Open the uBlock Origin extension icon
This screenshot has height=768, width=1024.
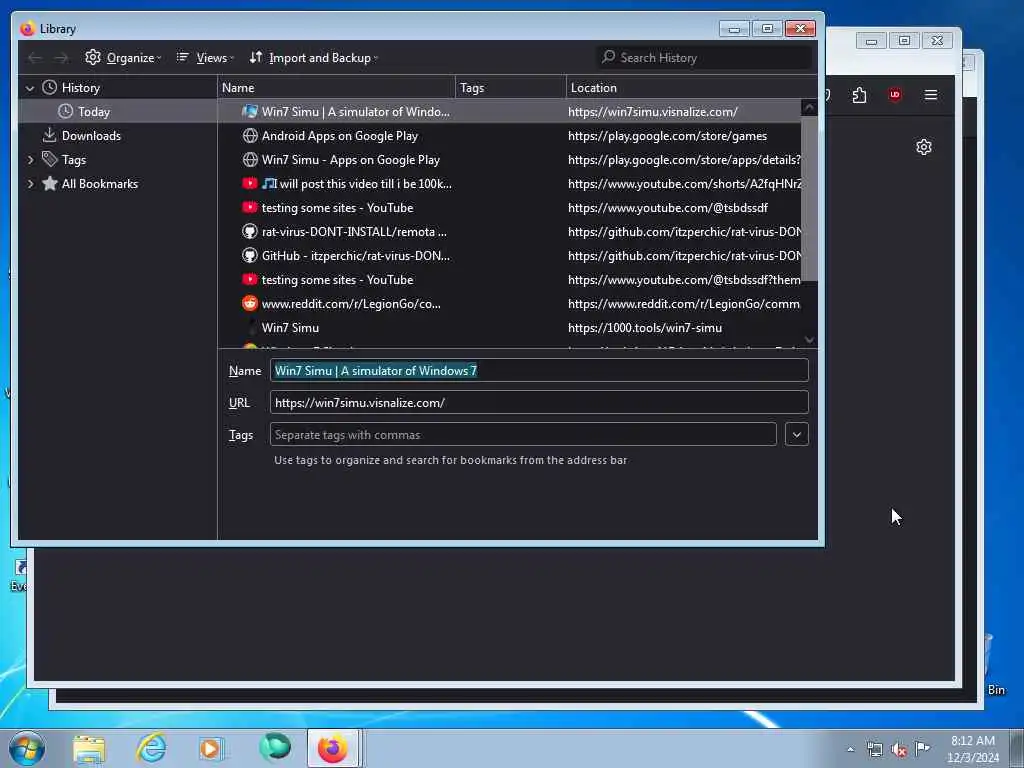point(895,95)
